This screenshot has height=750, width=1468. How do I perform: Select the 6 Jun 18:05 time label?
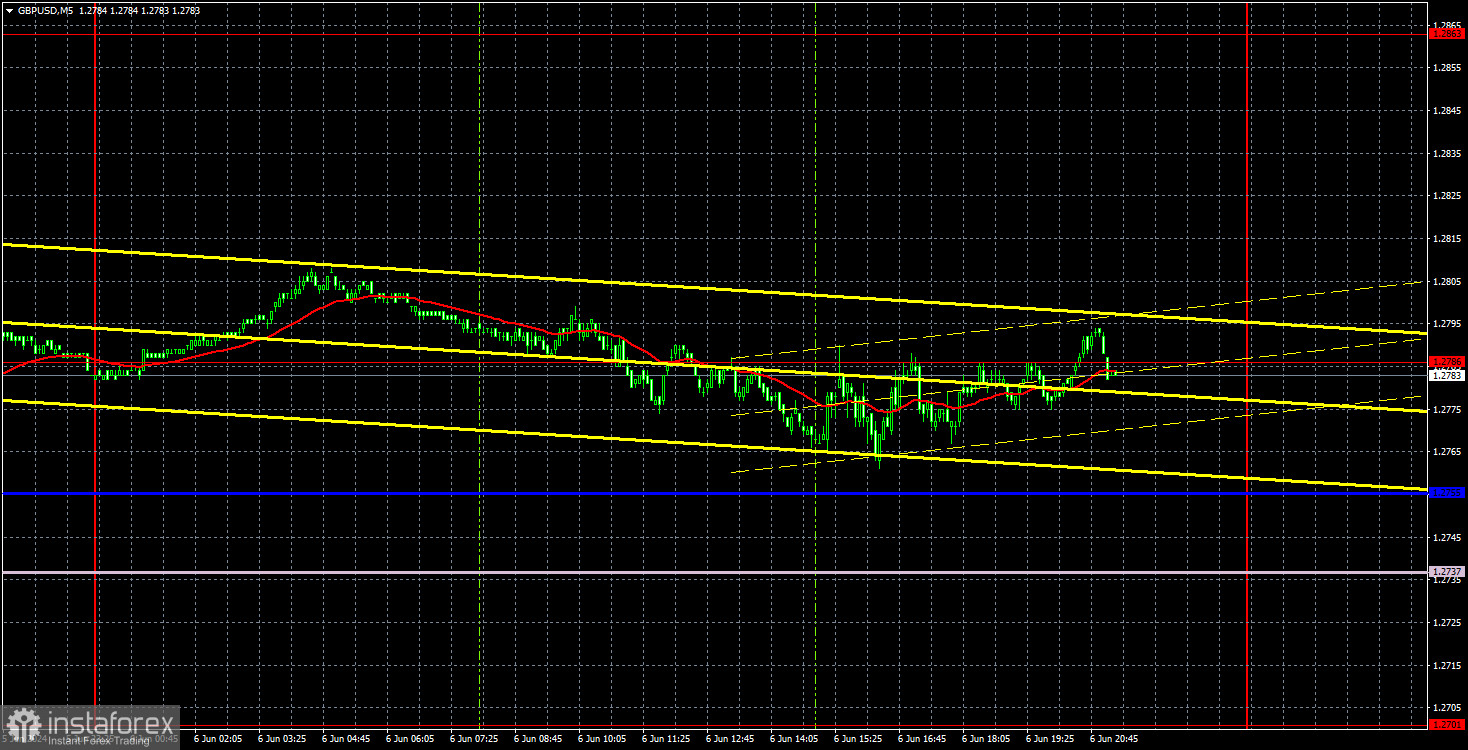[986, 740]
